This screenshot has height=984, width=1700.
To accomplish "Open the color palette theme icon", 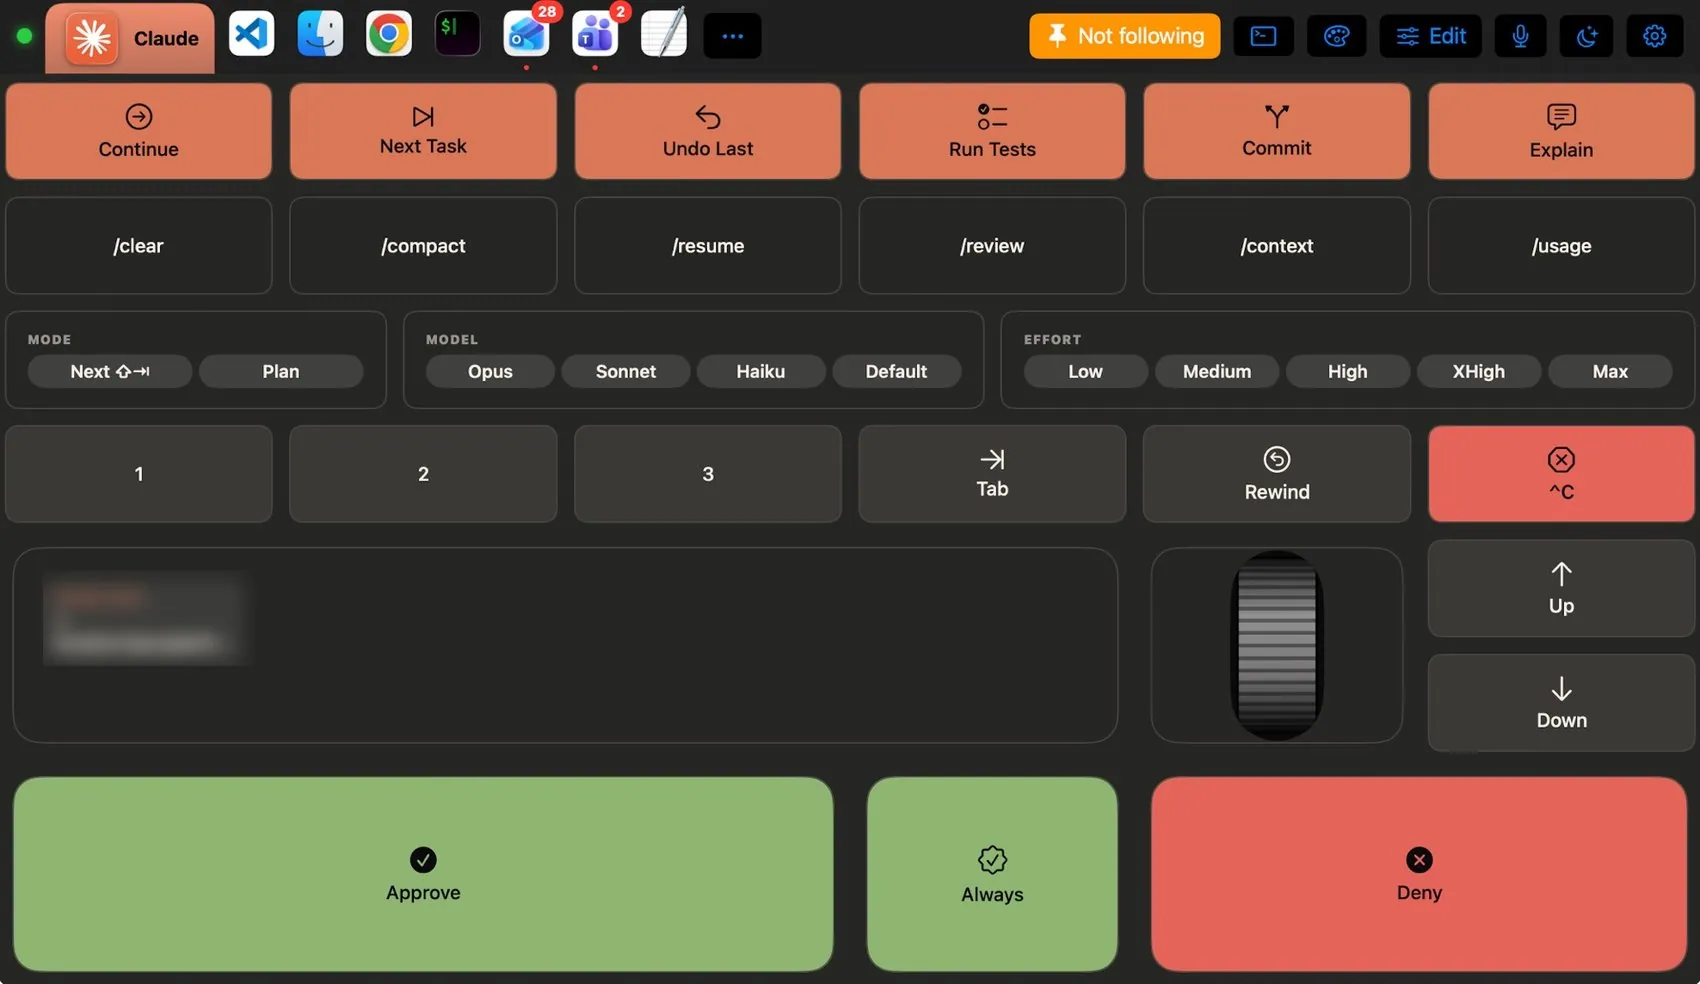I will [x=1337, y=36].
